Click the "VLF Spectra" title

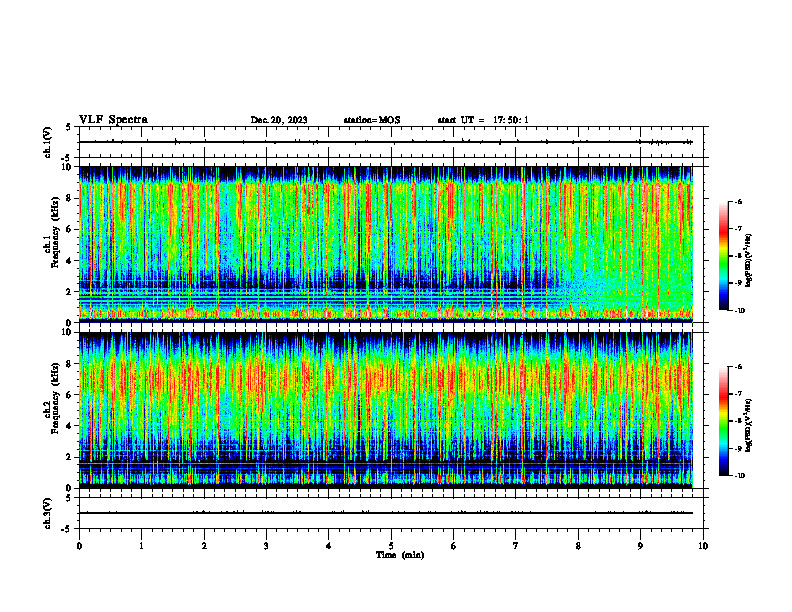pos(113,119)
